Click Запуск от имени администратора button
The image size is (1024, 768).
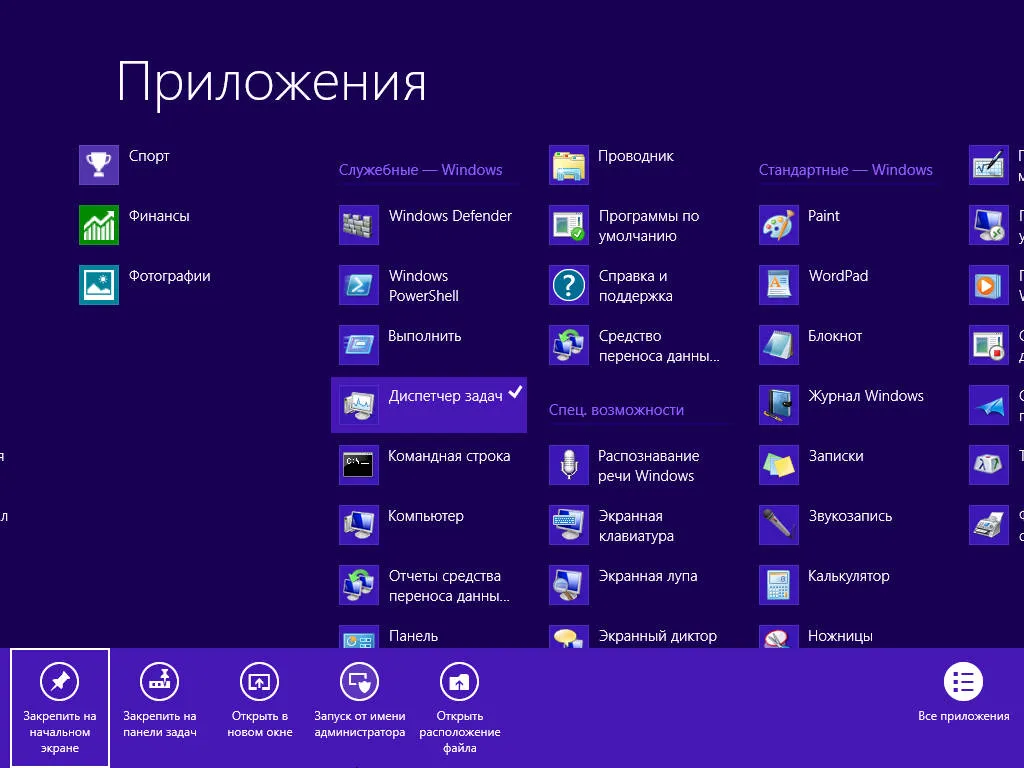click(x=359, y=699)
